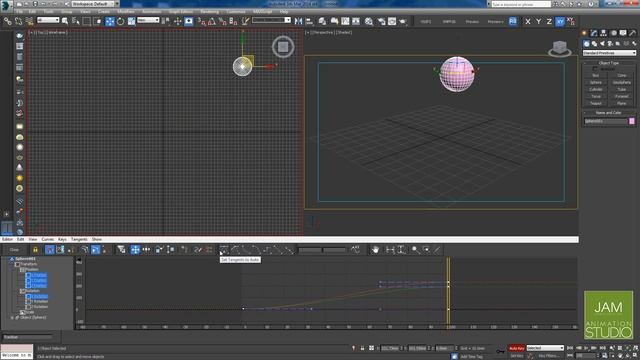
Task: Click the object name field
Action: [x=605, y=121]
